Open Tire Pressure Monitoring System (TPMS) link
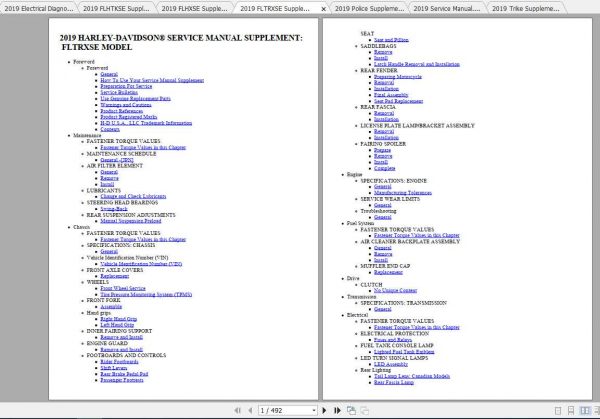Image resolution: width=600 pixels, height=419 pixels. coord(146,294)
